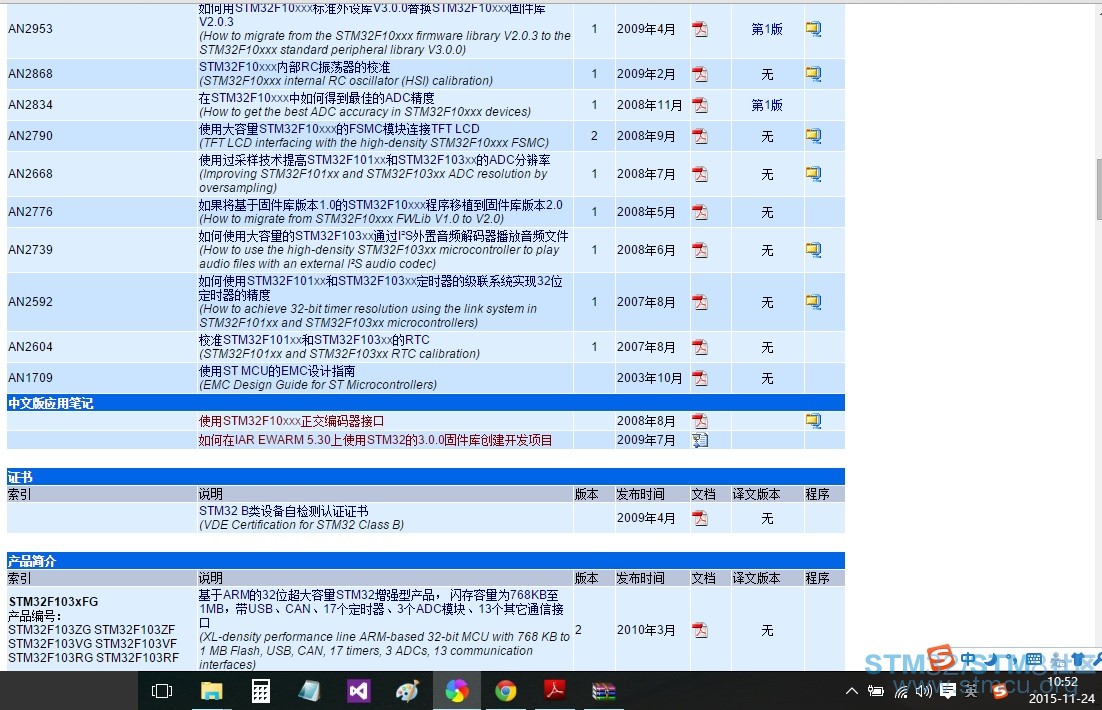Open the FWLib V1.0 to V2.0 migration link
The height and width of the screenshot is (710, 1102).
[380, 205]
